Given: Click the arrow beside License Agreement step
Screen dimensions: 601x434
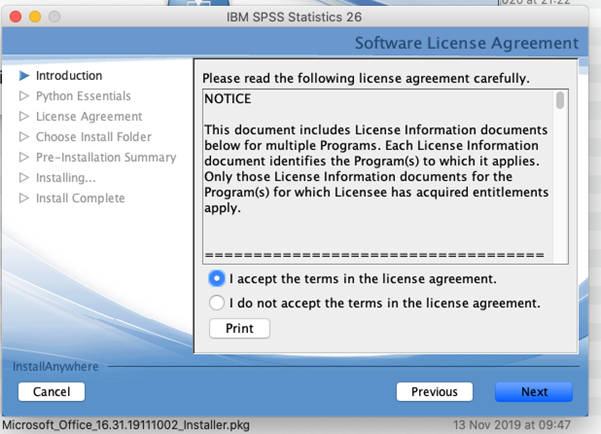Looking at the screenshot, I should 24,116.
